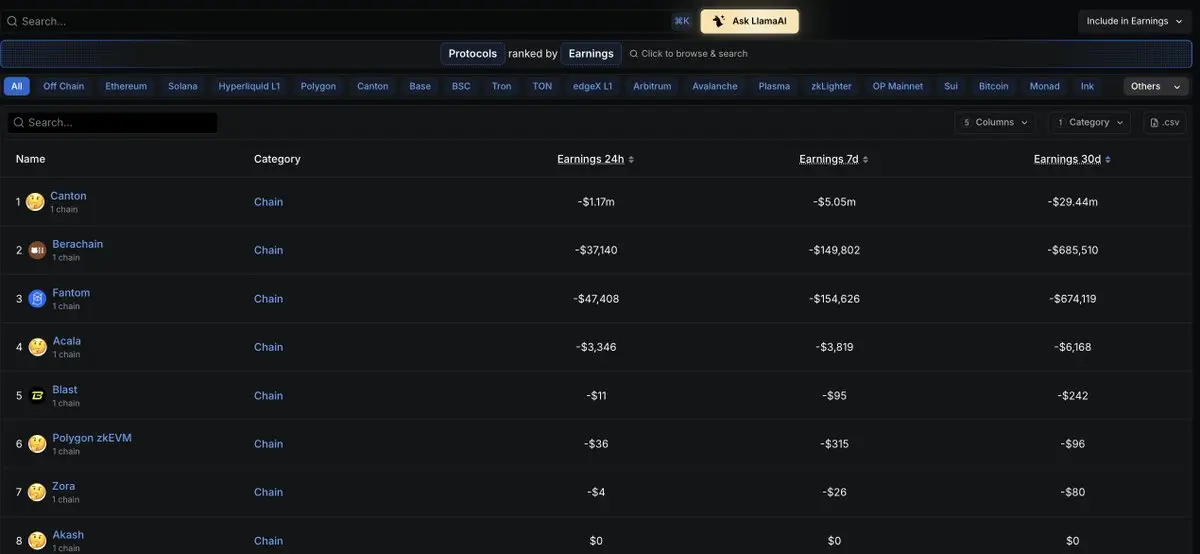
Task: Select the Tron filter tab
Action: coord(502,86)
